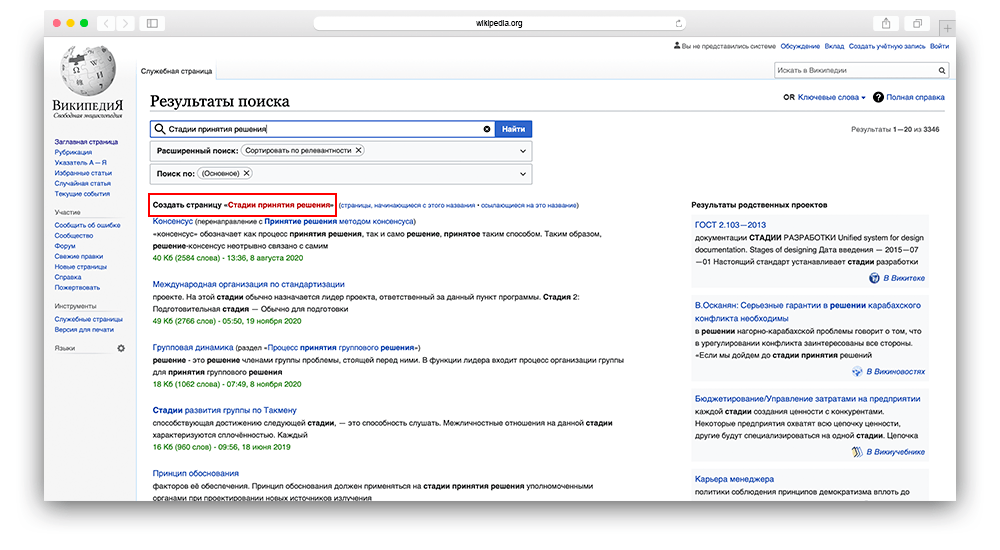This screenshot has width=1000, height=550.
Task: Open 'Бюджетирование/Управление затратами на предприятии'
Action: coord(807,399)
